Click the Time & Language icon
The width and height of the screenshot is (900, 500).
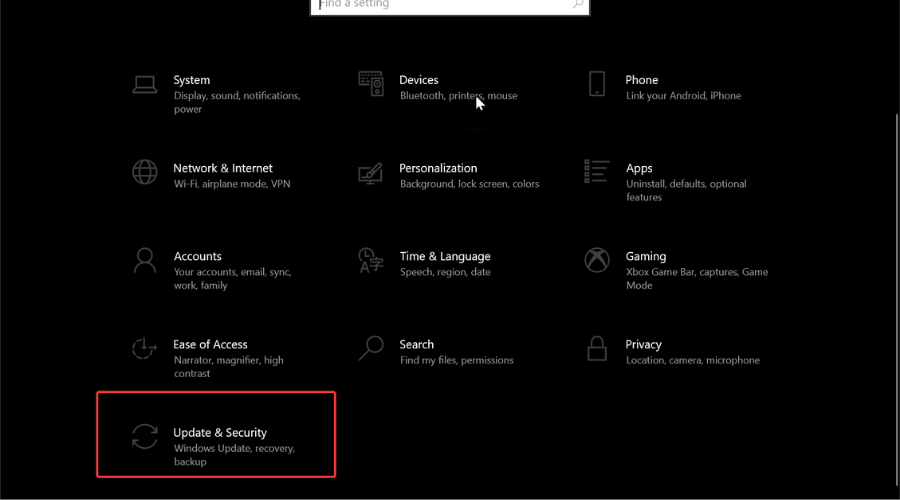click(x=371, y=261)
